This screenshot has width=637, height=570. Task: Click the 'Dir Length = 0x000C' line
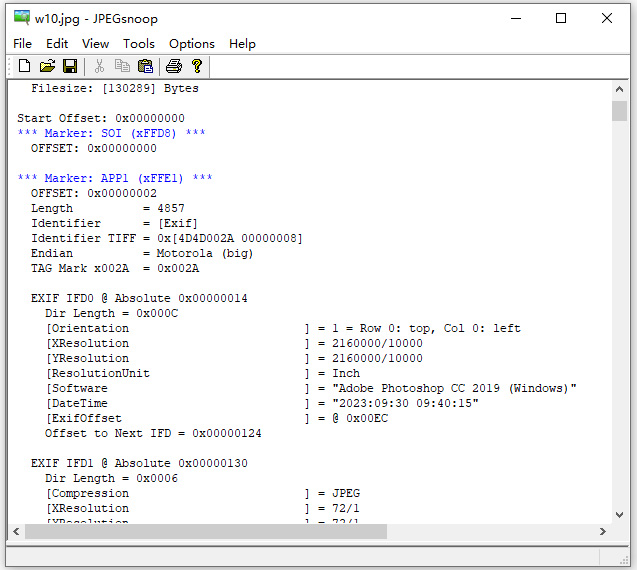(112, 313)
